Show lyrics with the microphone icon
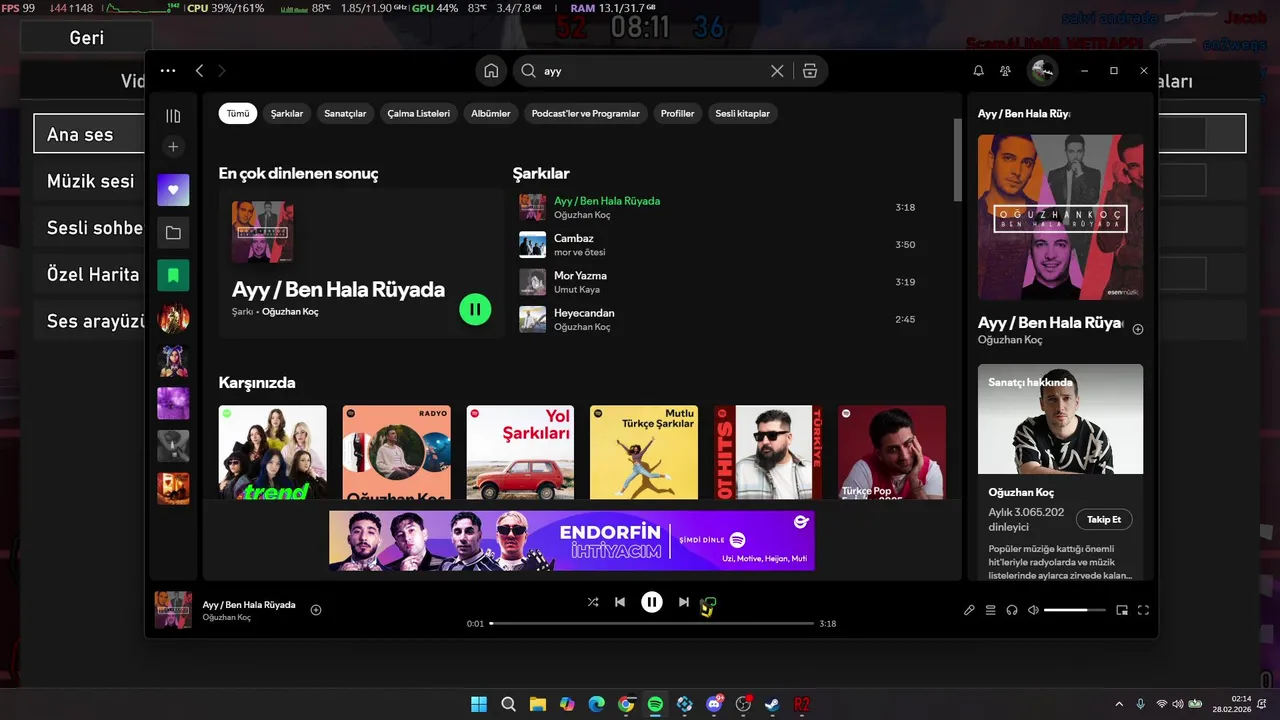The image size is (1280, 720). point(969,610)
